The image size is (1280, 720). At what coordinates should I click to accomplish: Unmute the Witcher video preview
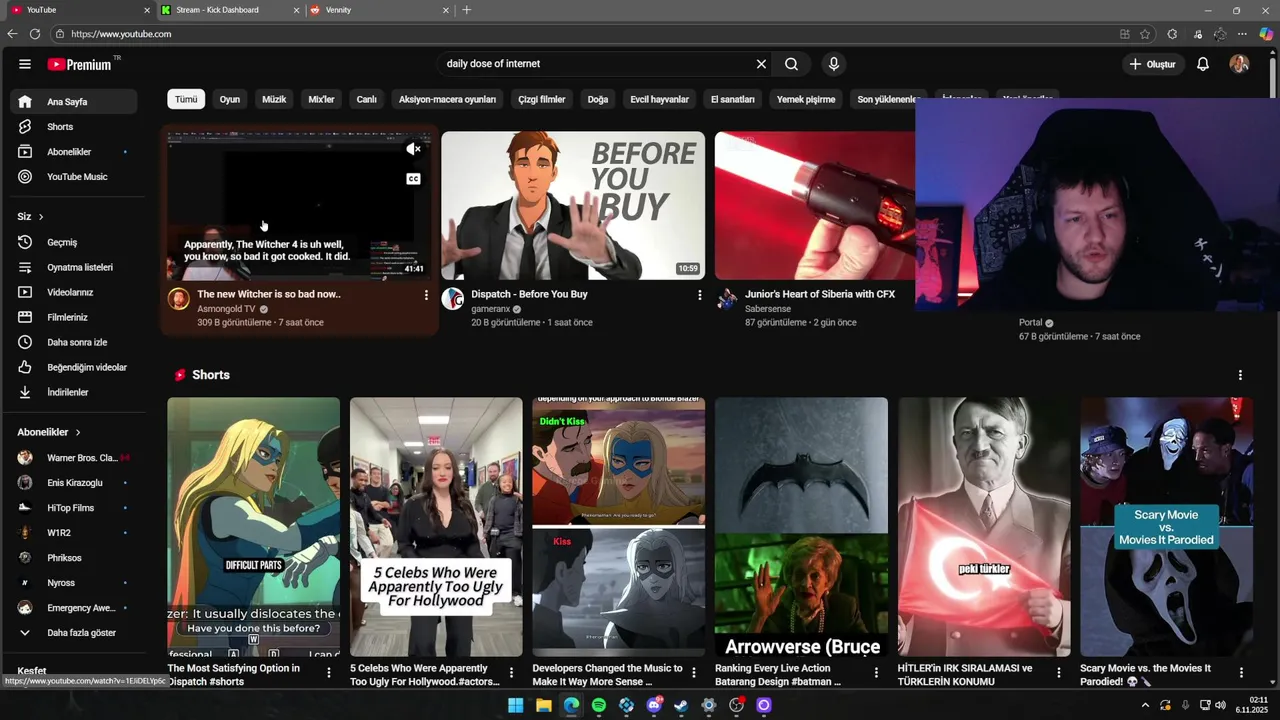click(x=413, y=149)
